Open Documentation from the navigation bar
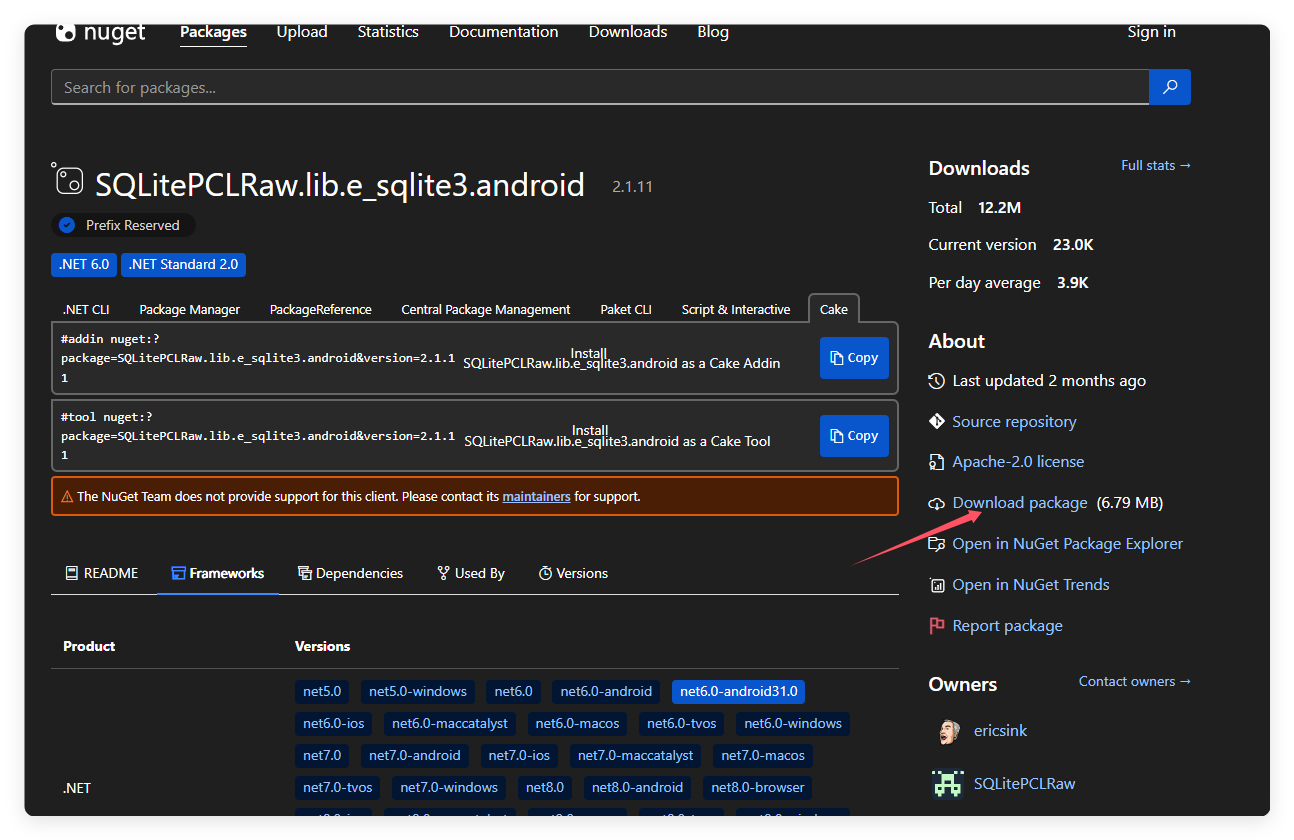Image resolution: width=1294 pixels, height=840 pixels. pos(503,31)
